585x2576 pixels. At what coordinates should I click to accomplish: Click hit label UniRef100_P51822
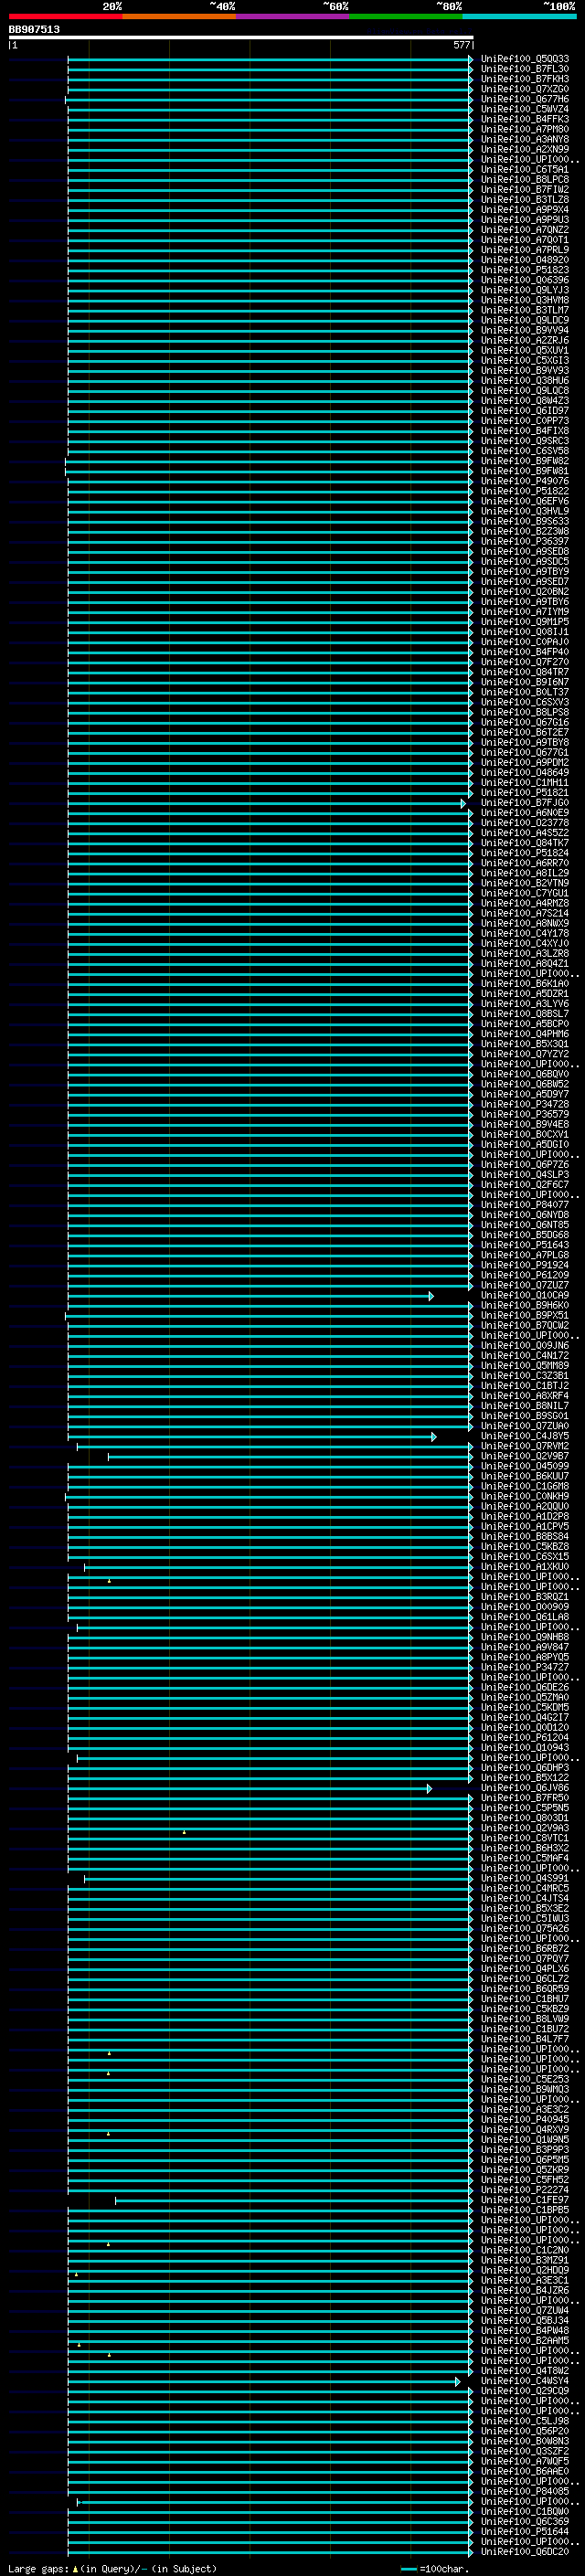point(525,491)
